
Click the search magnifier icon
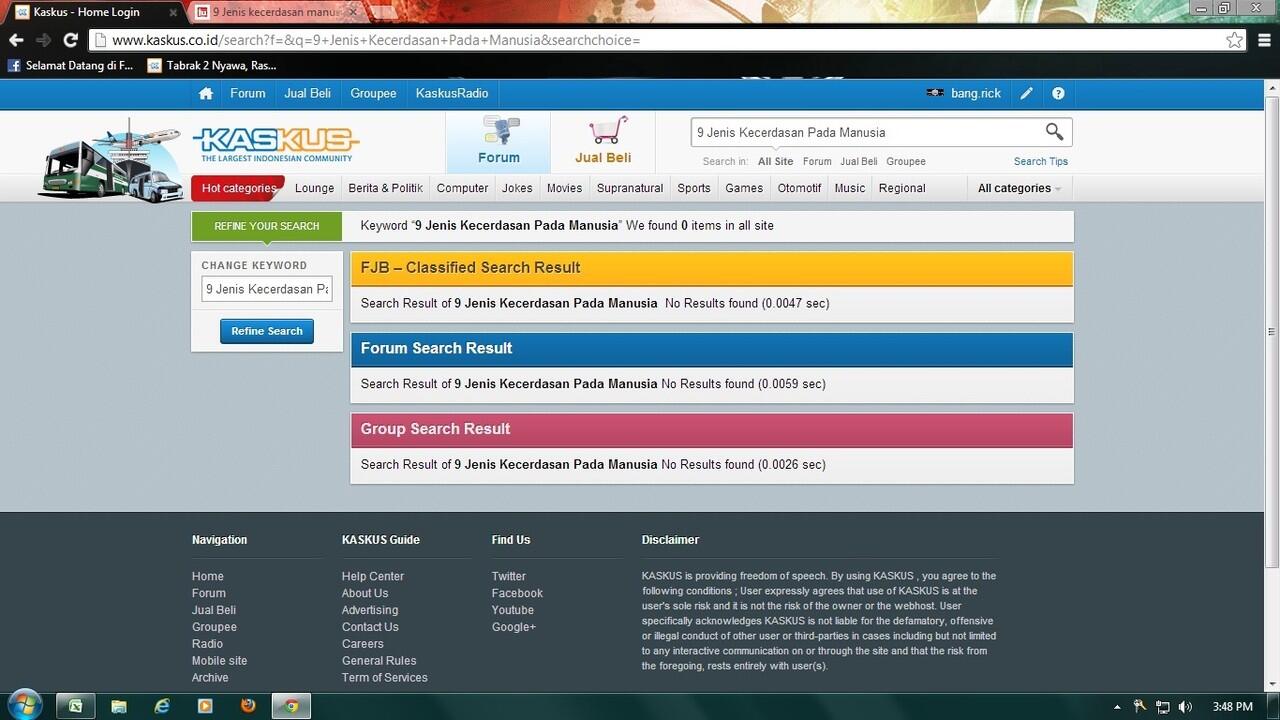pos(1054,132)
